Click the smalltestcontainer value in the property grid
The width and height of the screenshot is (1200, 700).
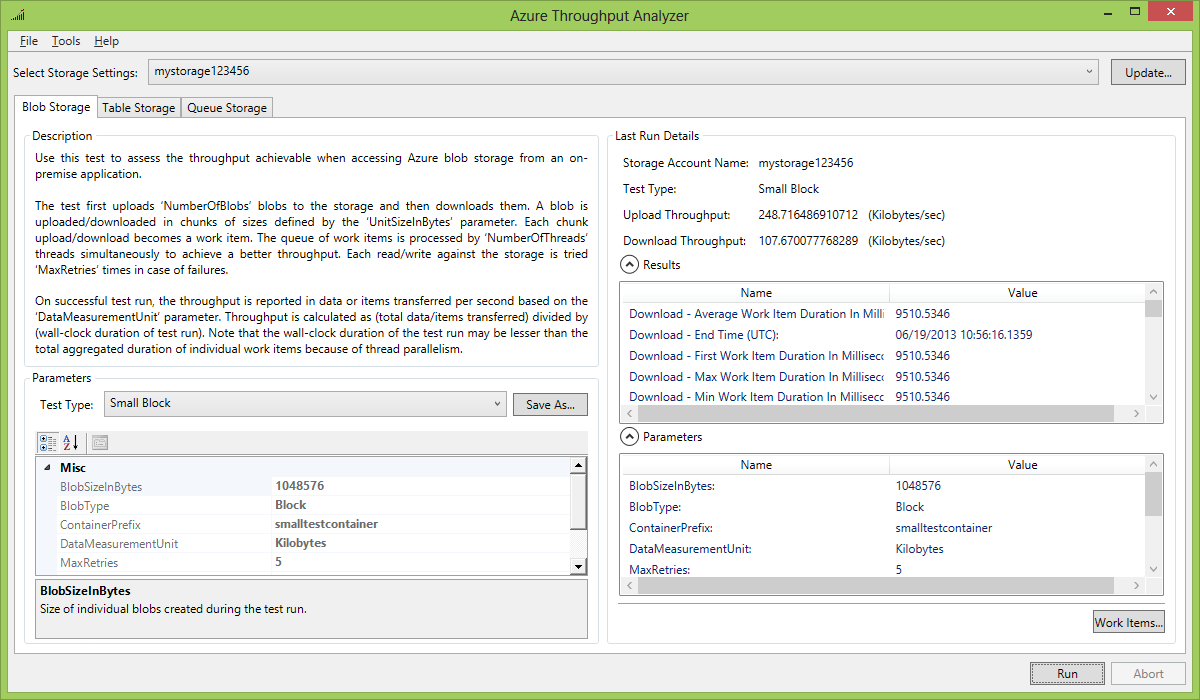[x=420, y=524]
